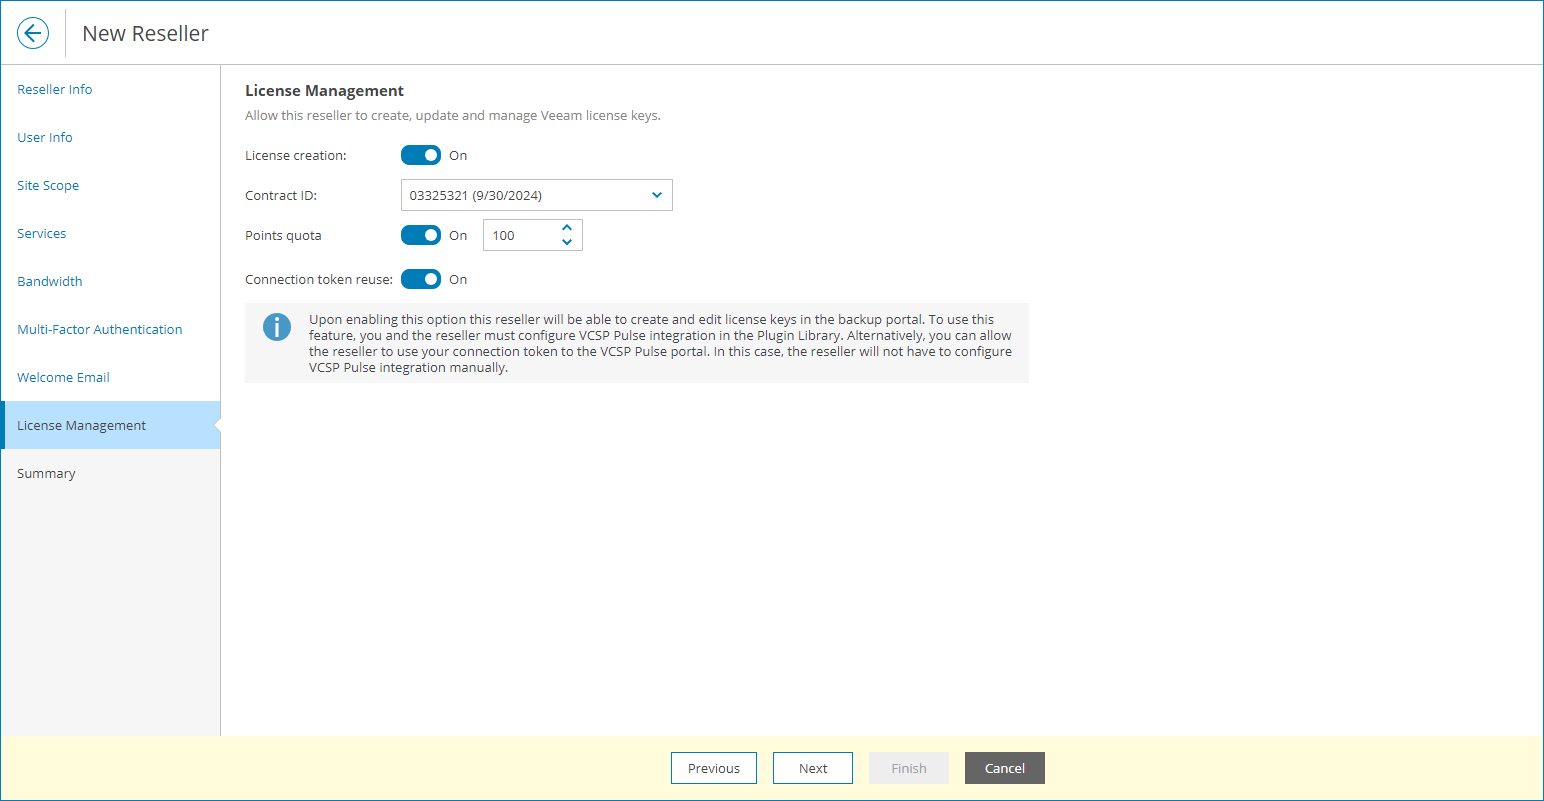Turn off the Points quota toggle
The image size is (1544, 801).
(421, 235)
